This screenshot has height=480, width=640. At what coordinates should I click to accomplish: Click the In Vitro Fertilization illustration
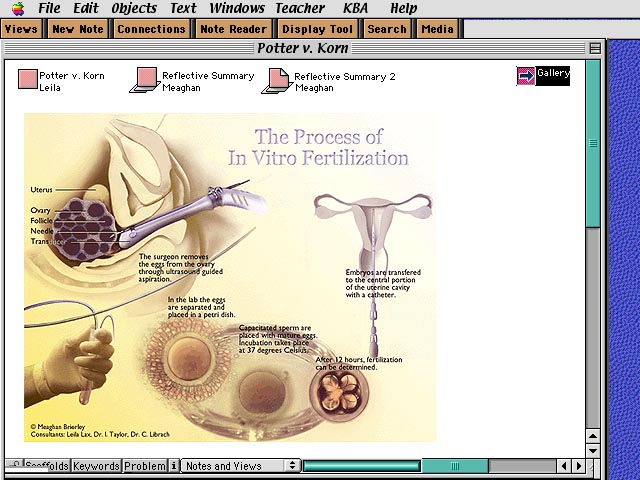click(x=230, y=278)
